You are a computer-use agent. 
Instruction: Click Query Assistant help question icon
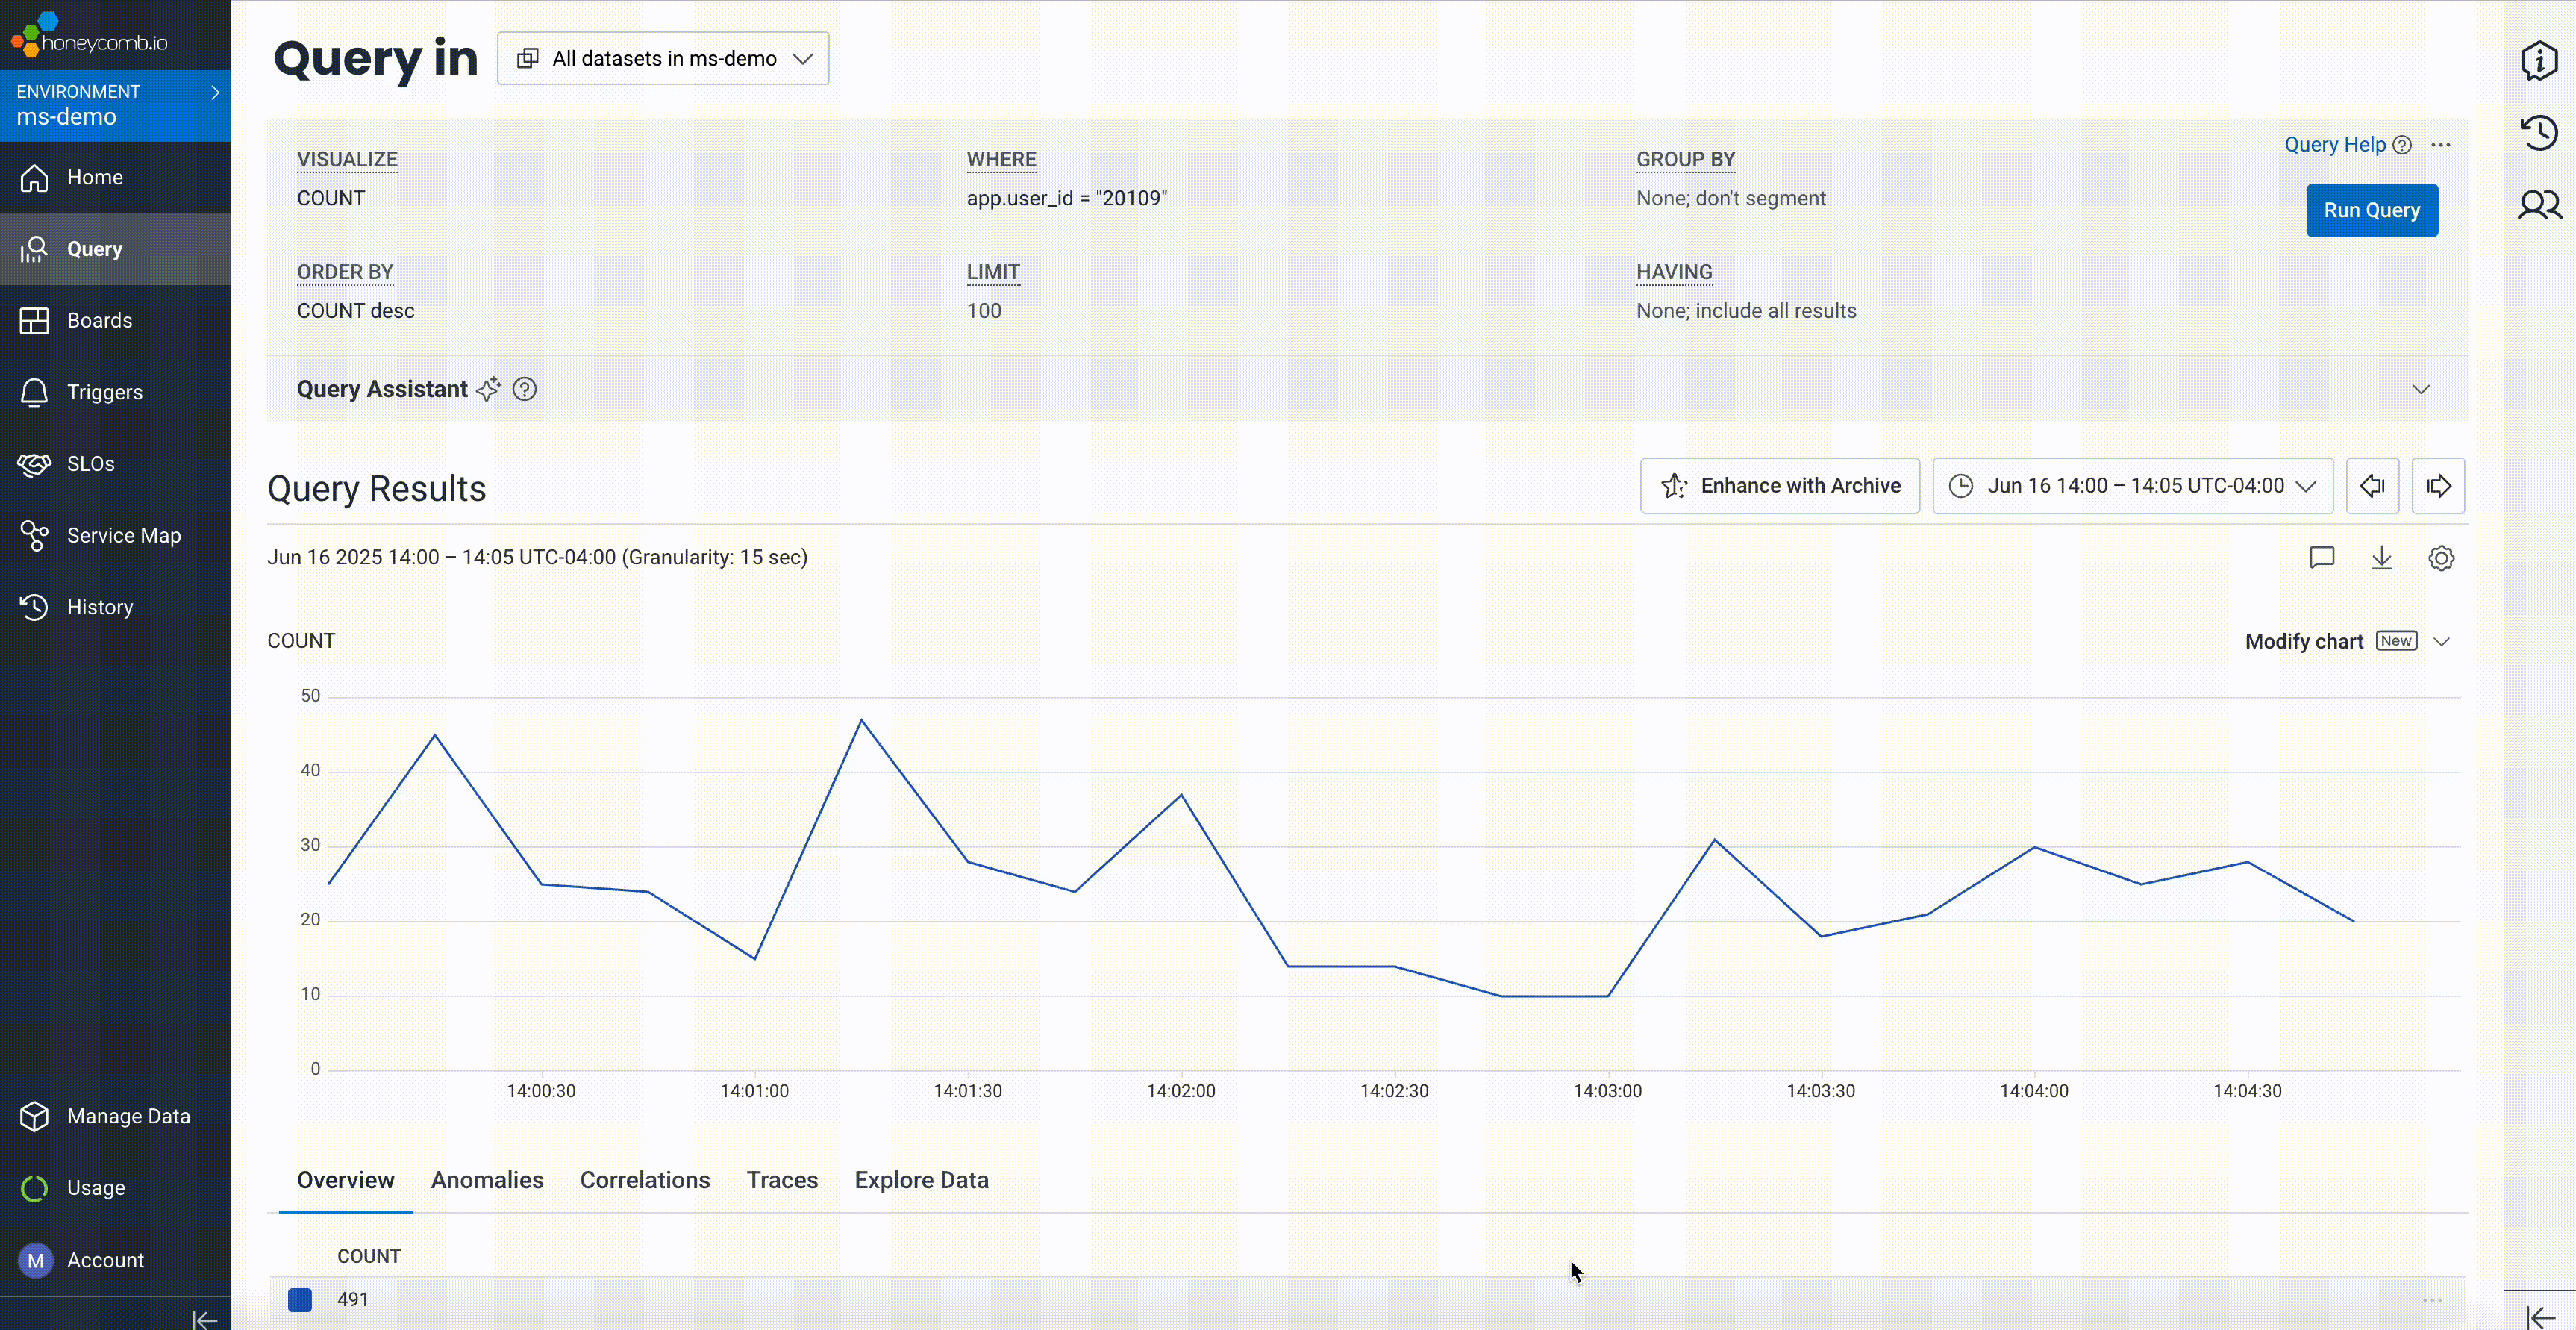tap(524, 389)
